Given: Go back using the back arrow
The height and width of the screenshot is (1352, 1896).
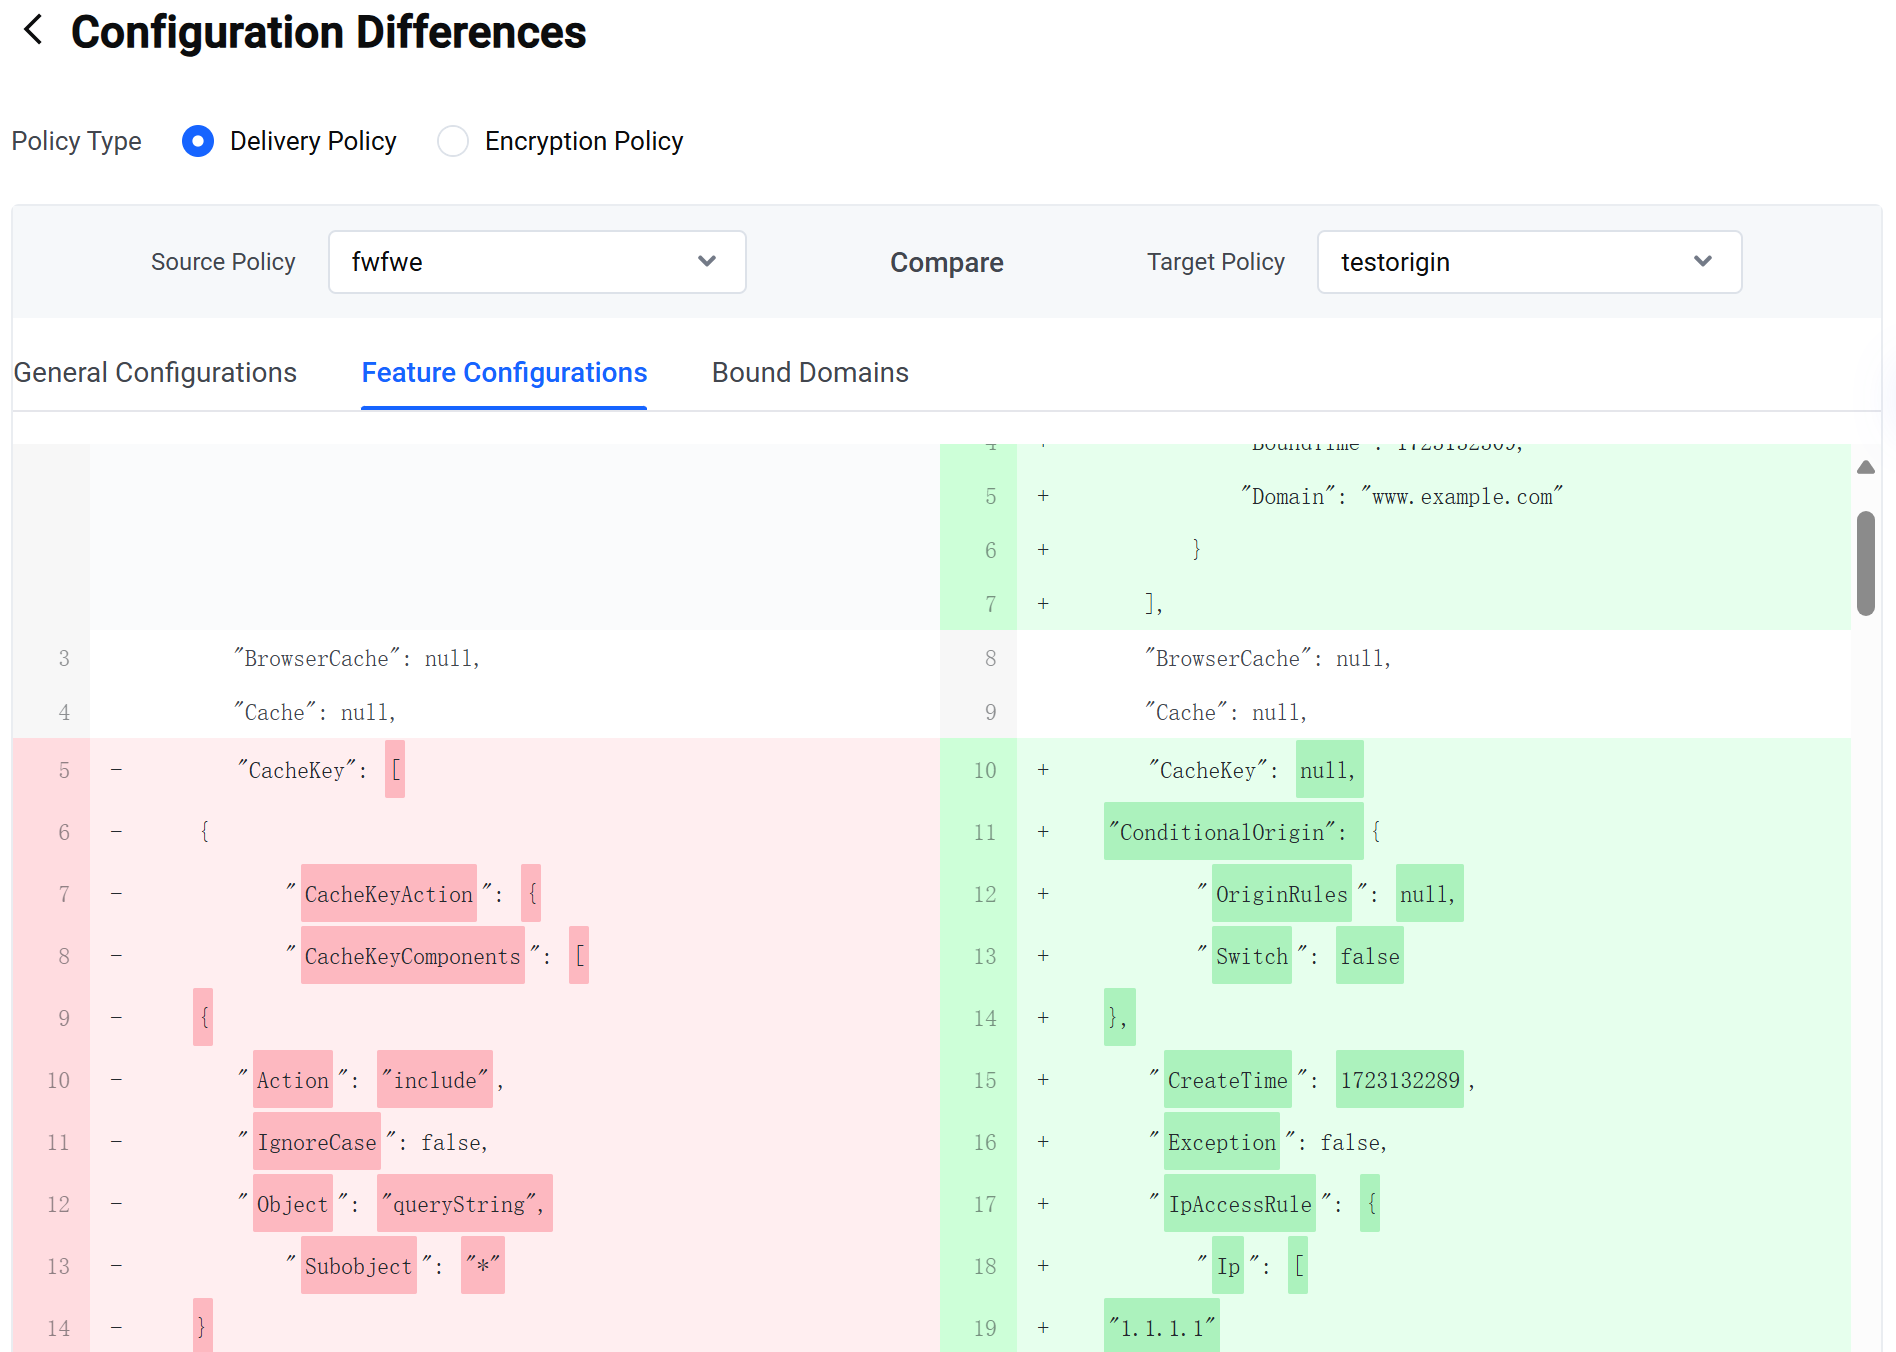Looking at the screenshot, I should (33, 30).
